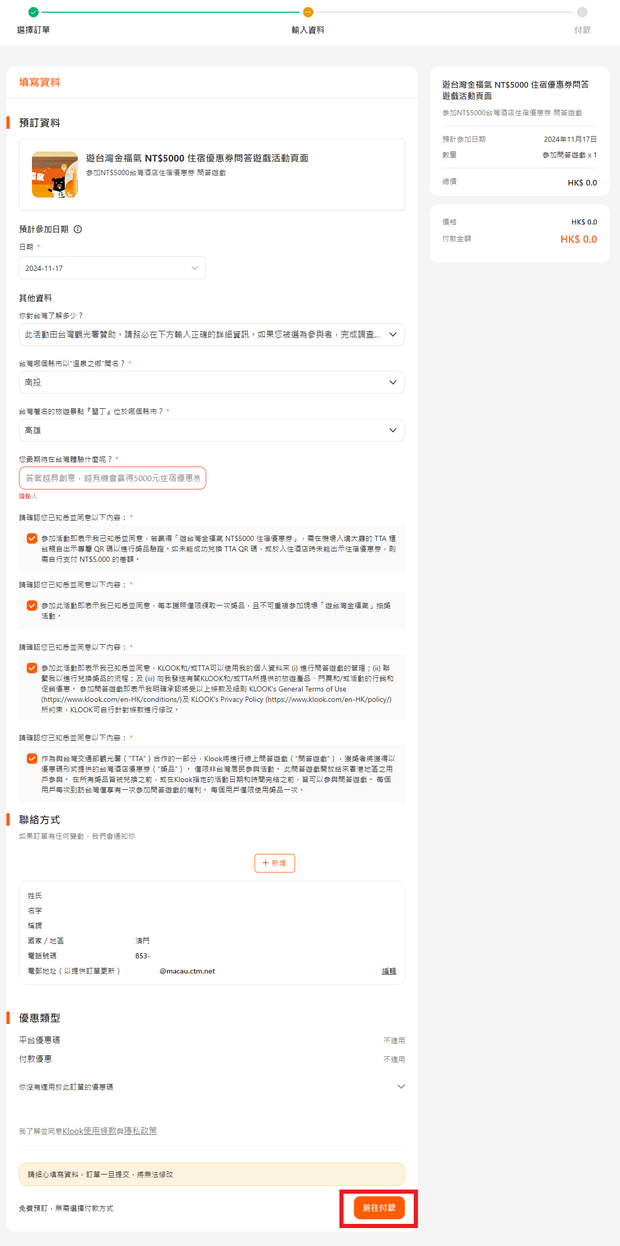Click the info icon beside 預計參加日期
620x1246 pixels.
pos(78,229)
